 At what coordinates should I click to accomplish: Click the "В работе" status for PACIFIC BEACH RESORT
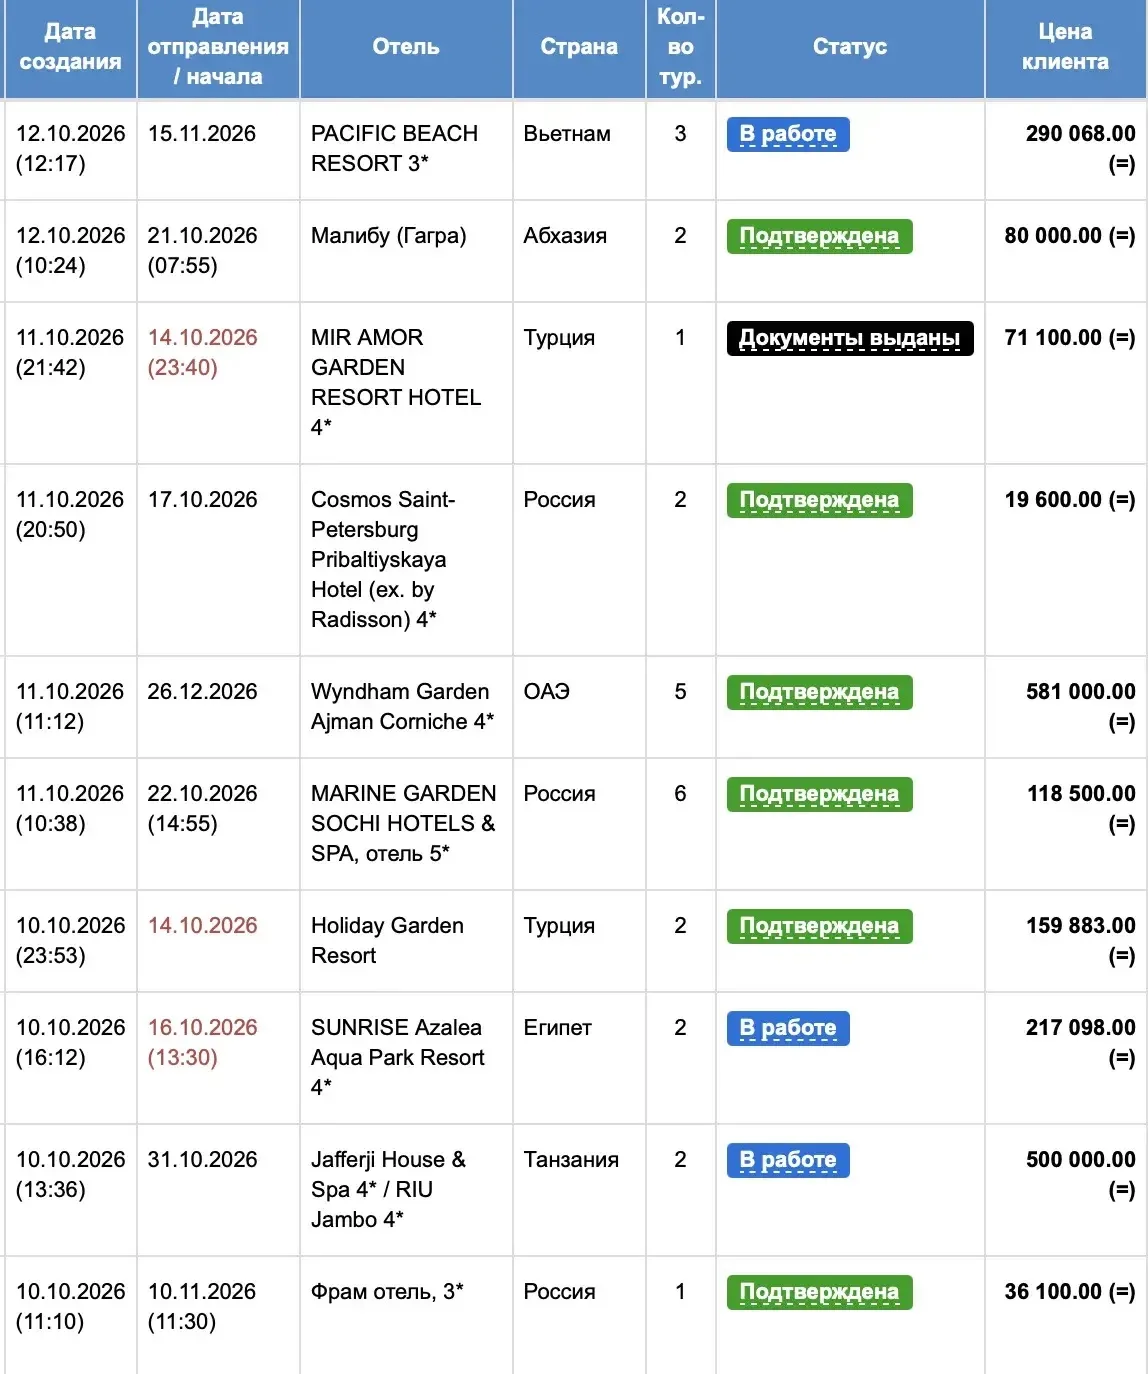(x=788, y=134)
